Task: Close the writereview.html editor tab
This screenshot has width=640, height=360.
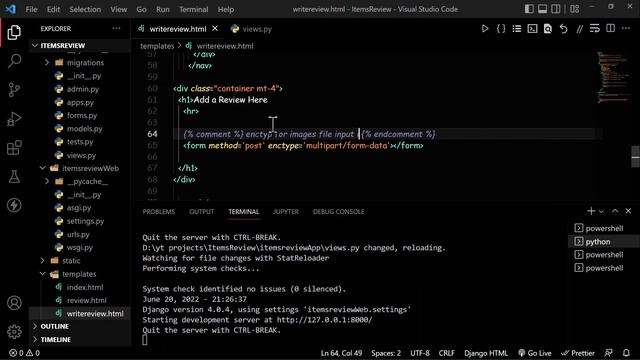Action: coord(215,29)
